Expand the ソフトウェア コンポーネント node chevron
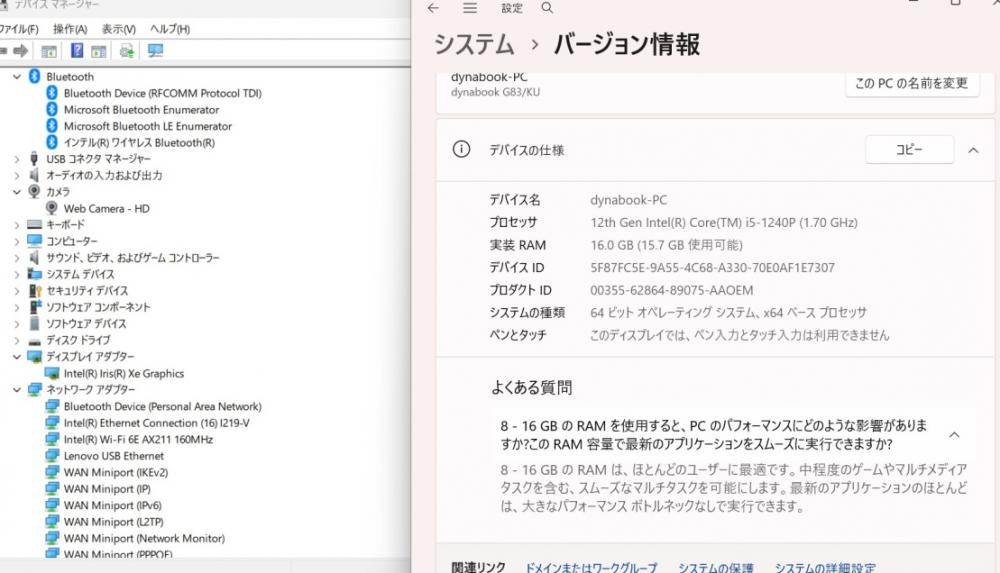The image size is (1000, 573). click(17, 307)
